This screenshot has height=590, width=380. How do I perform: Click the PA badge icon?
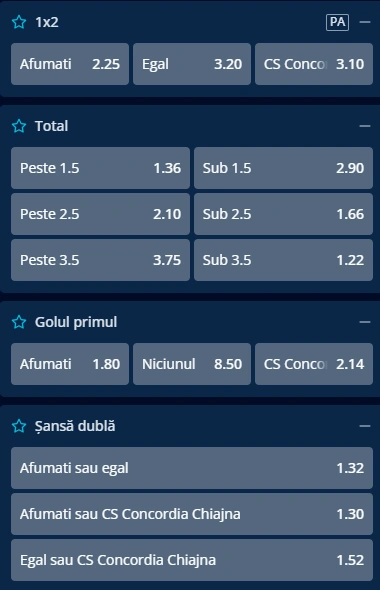coord(337,22)
